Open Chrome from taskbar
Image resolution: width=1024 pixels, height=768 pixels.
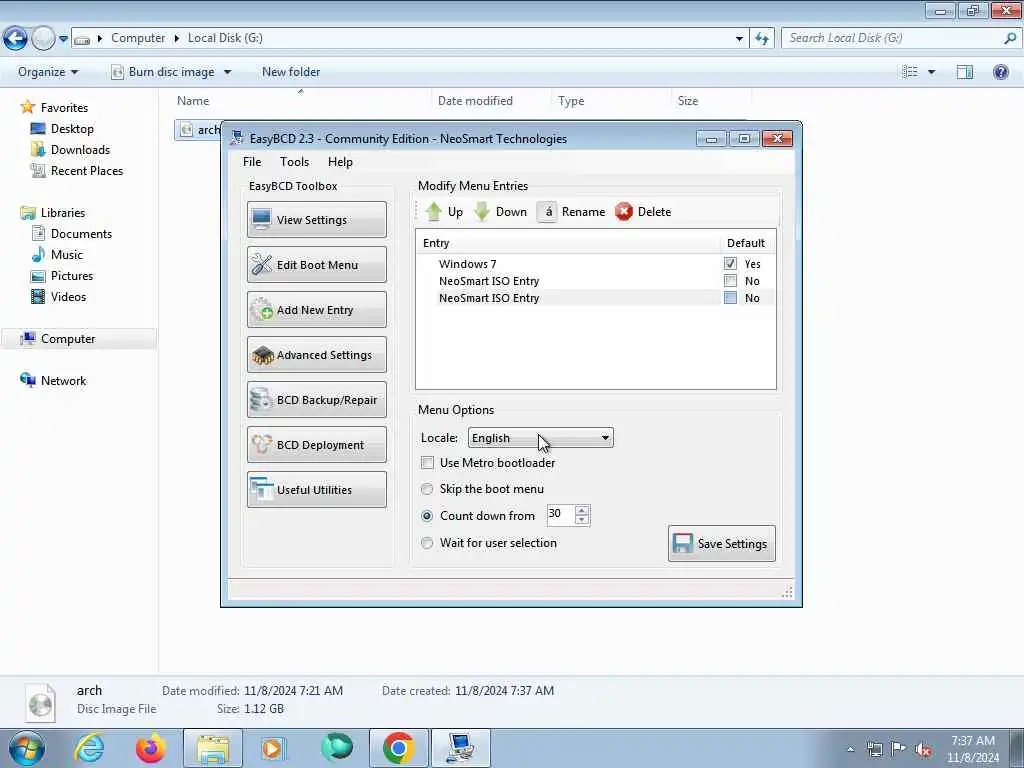tap(398, 748)
